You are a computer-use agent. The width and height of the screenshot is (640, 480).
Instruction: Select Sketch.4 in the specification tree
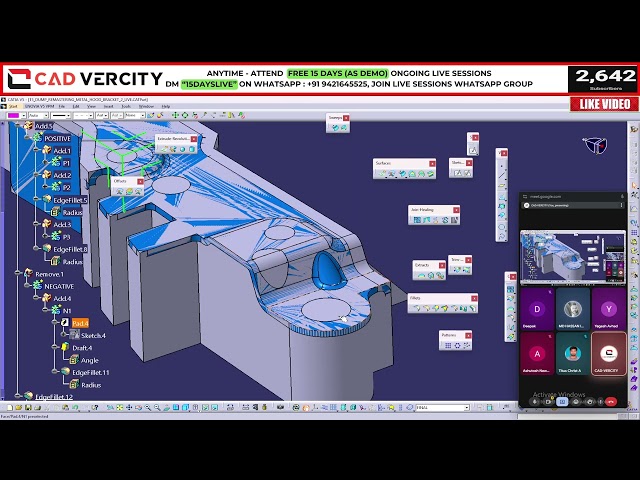click(x=93, y=336)
